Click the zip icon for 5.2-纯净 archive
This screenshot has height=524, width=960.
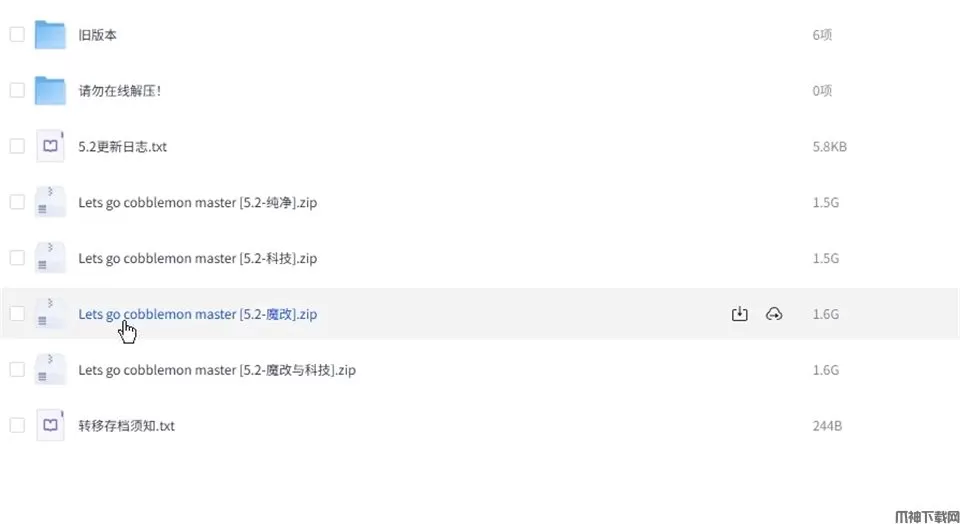click(x=50, y=202)
